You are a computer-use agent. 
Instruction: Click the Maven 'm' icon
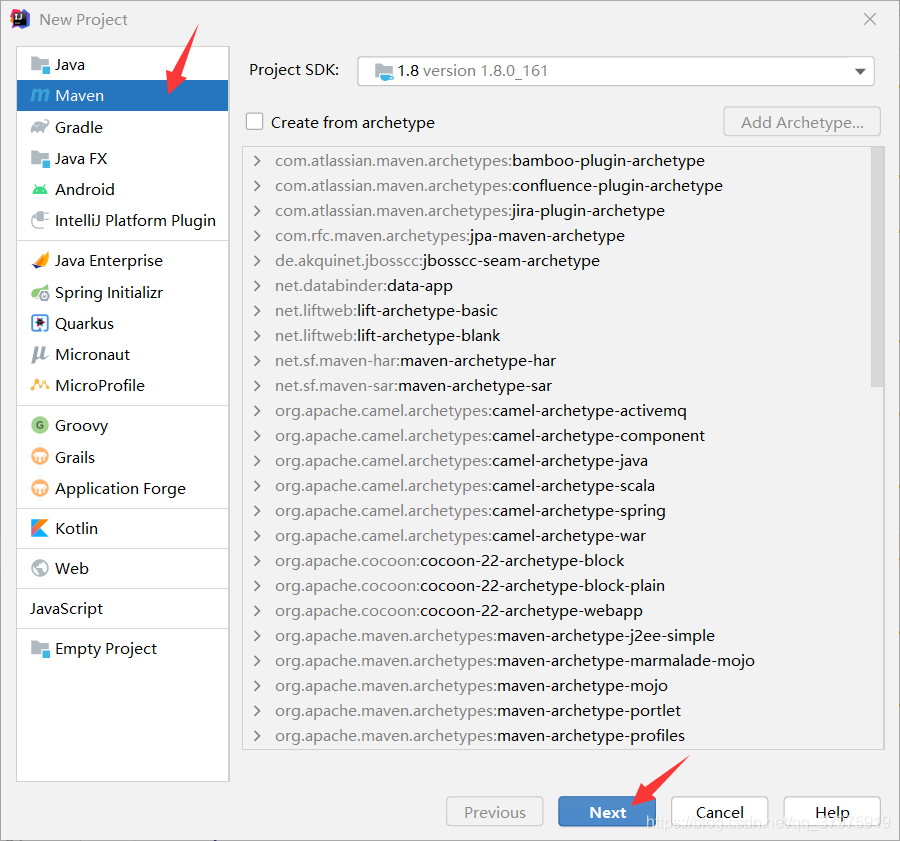point(40,95)
